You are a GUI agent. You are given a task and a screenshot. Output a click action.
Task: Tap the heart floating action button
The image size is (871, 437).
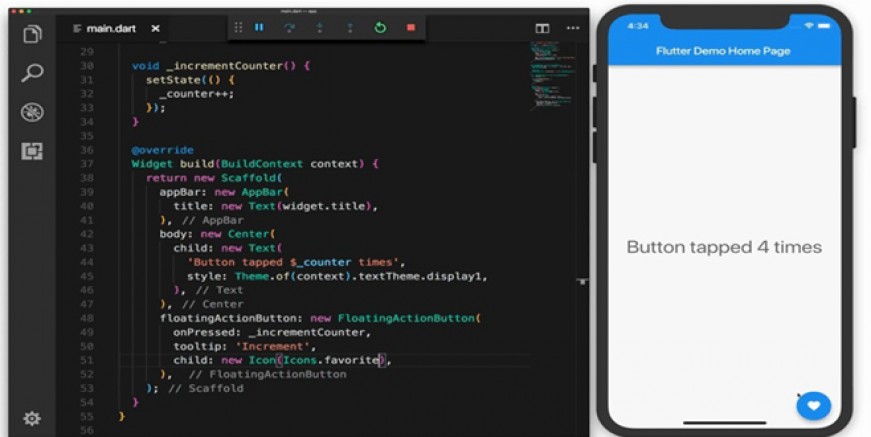pos(813,406)
